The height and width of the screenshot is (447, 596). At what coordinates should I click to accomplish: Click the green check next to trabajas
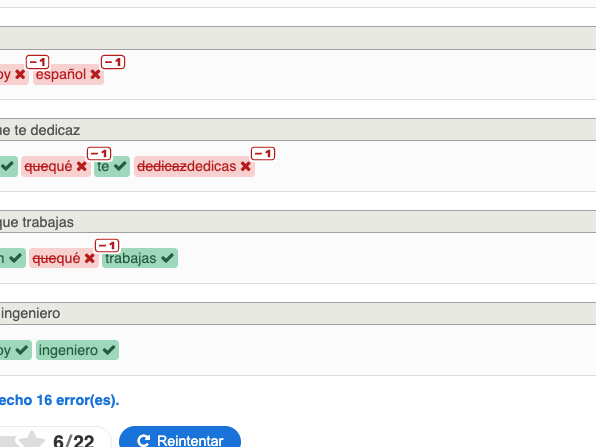[x=167, y=258]
